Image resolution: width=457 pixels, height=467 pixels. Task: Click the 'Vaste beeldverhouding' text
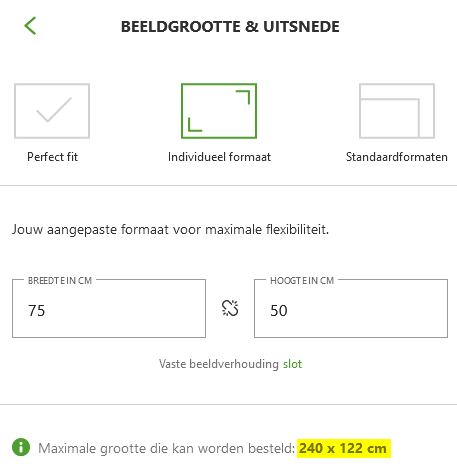[x=219, y=364]
